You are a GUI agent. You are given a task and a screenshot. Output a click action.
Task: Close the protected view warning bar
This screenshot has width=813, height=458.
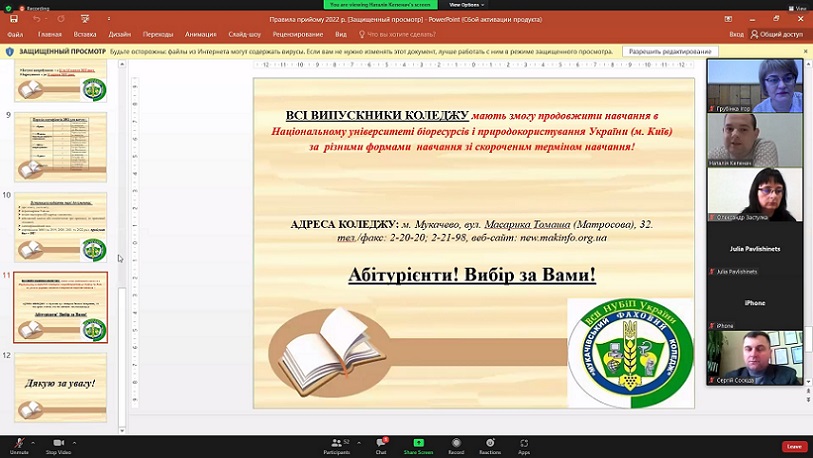[806, 51]
